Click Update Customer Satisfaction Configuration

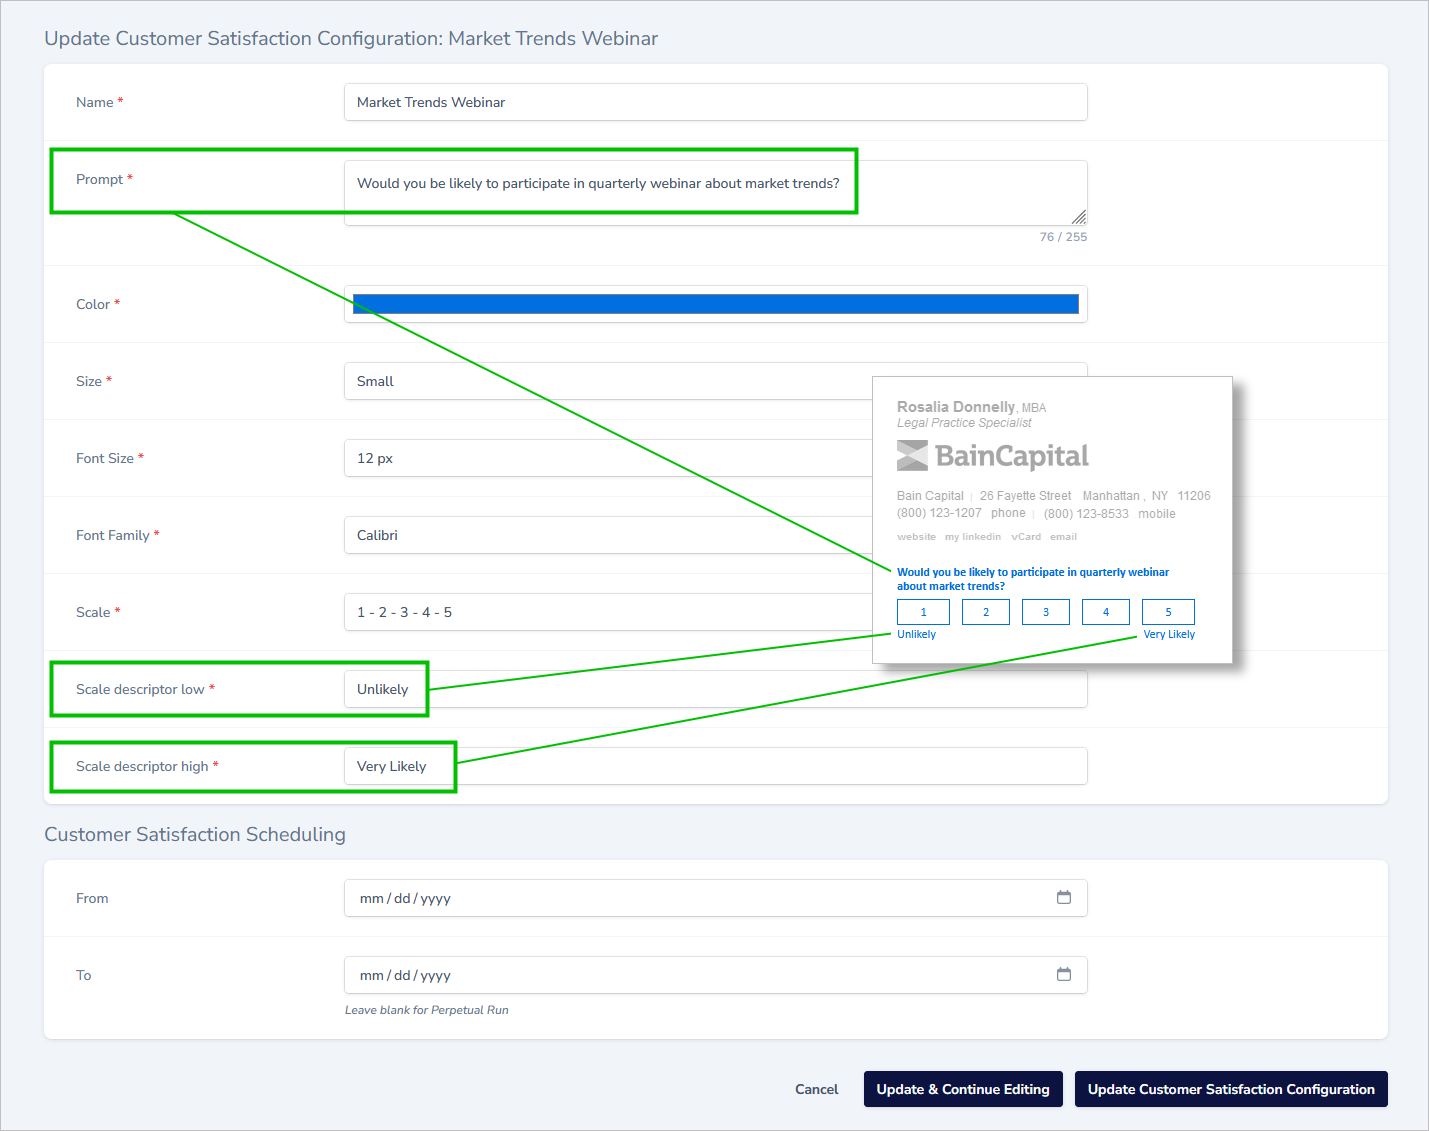pos(1230,1089)
